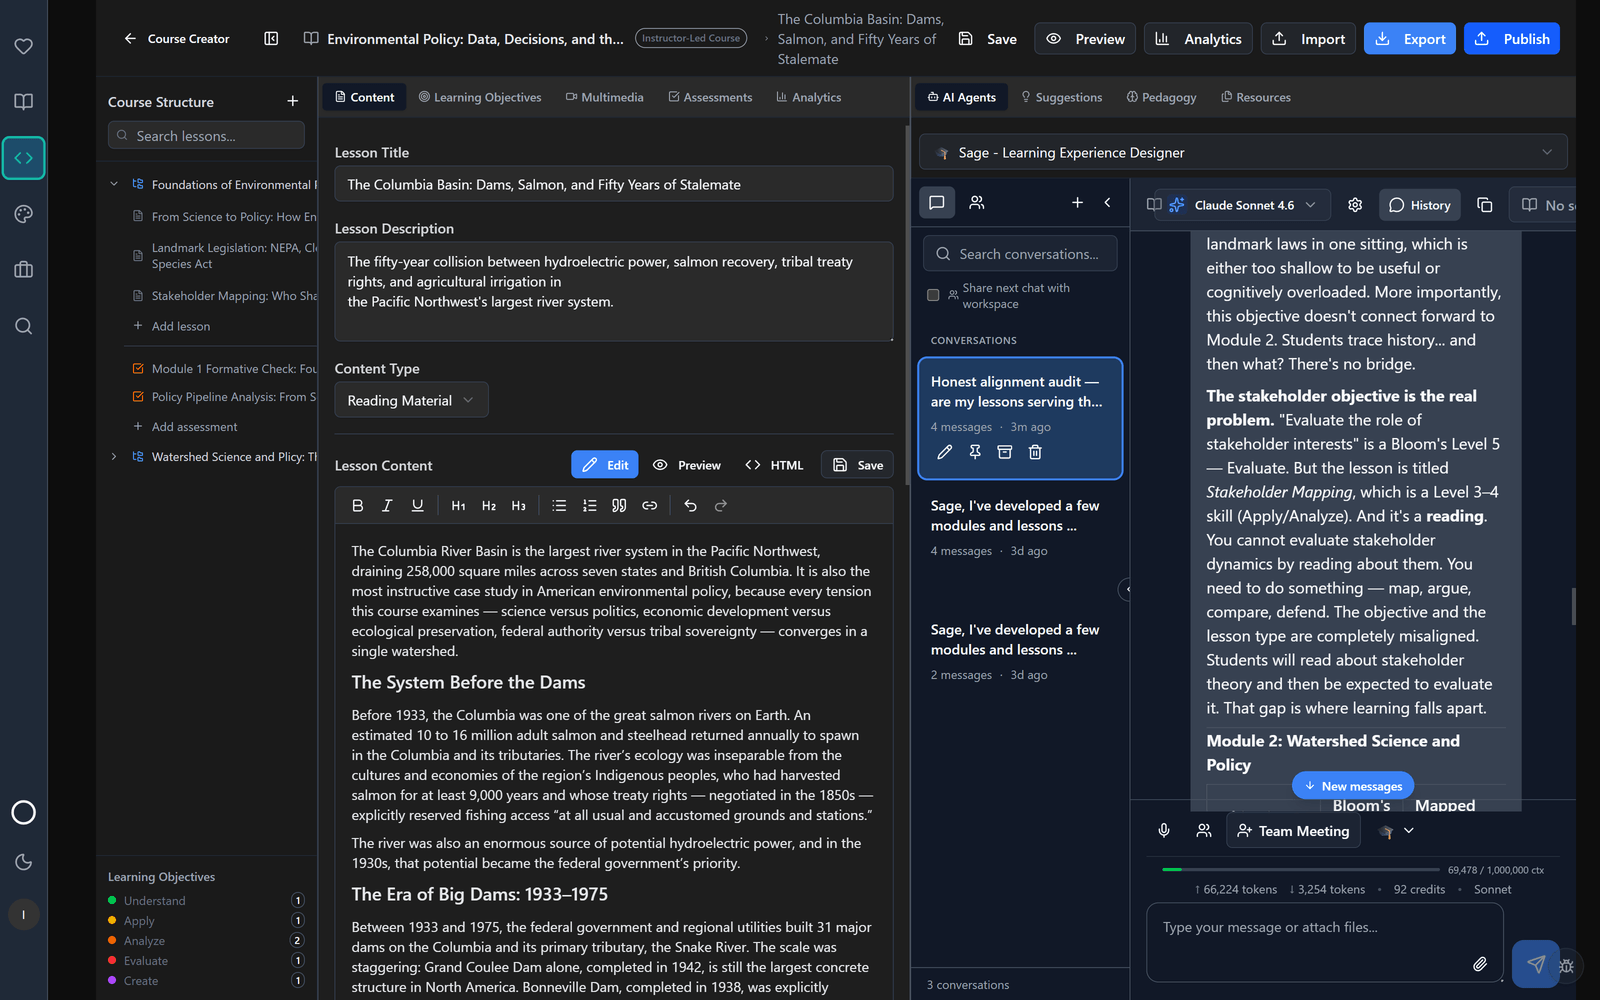The image size is (1600, 1000).
Task: Toggle dark mode moon icon
Action: pyautogui.click(x=23, y=862)
